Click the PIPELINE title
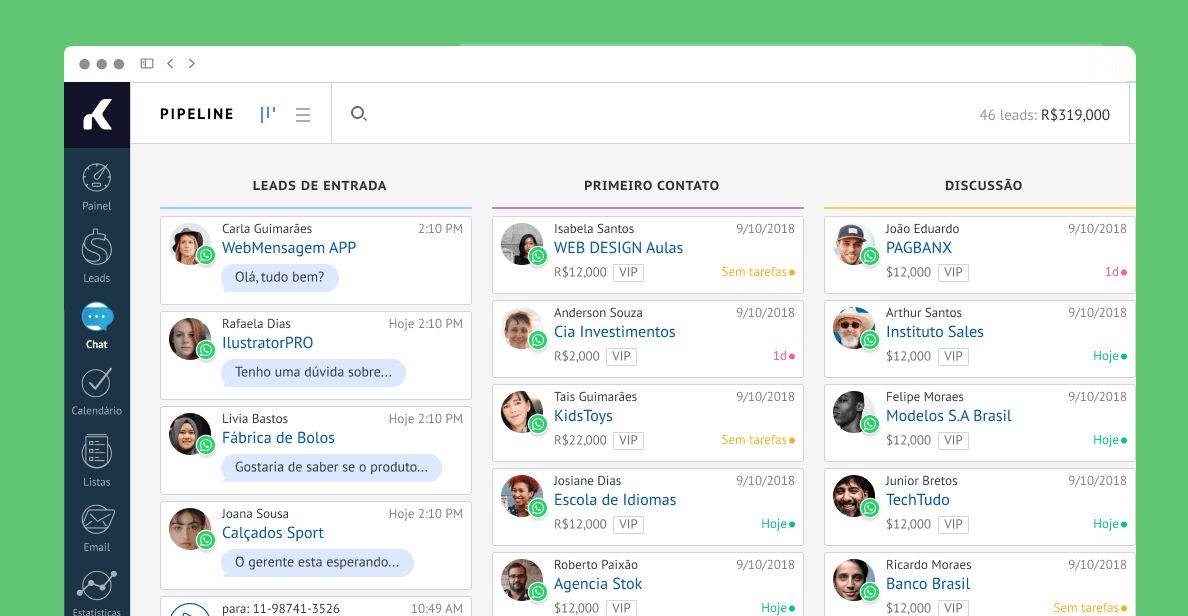This screenshot has height=616, width=1188. [x=197, y=114]
